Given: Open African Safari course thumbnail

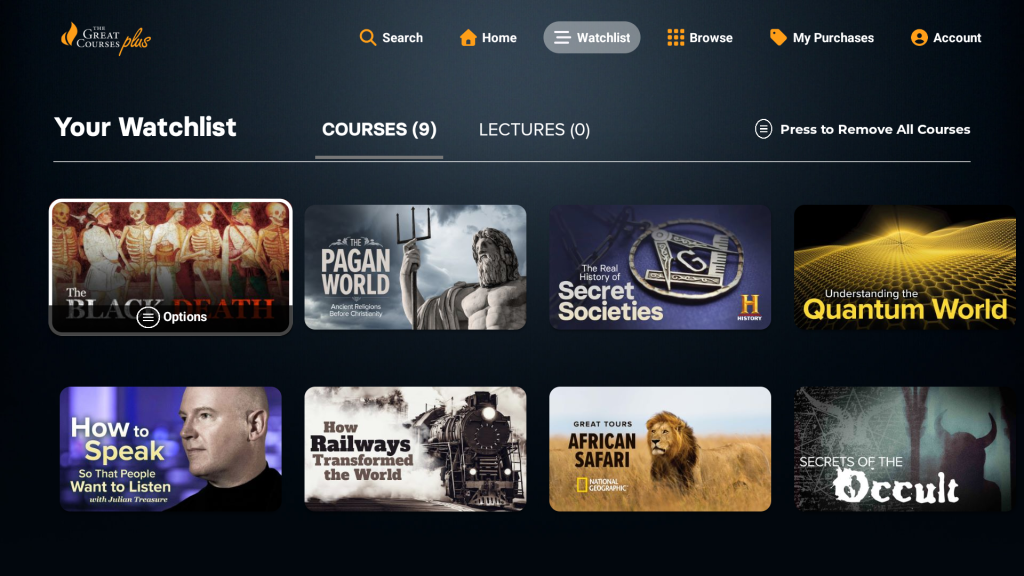Looking at the screenshot, I should [660, 449].
